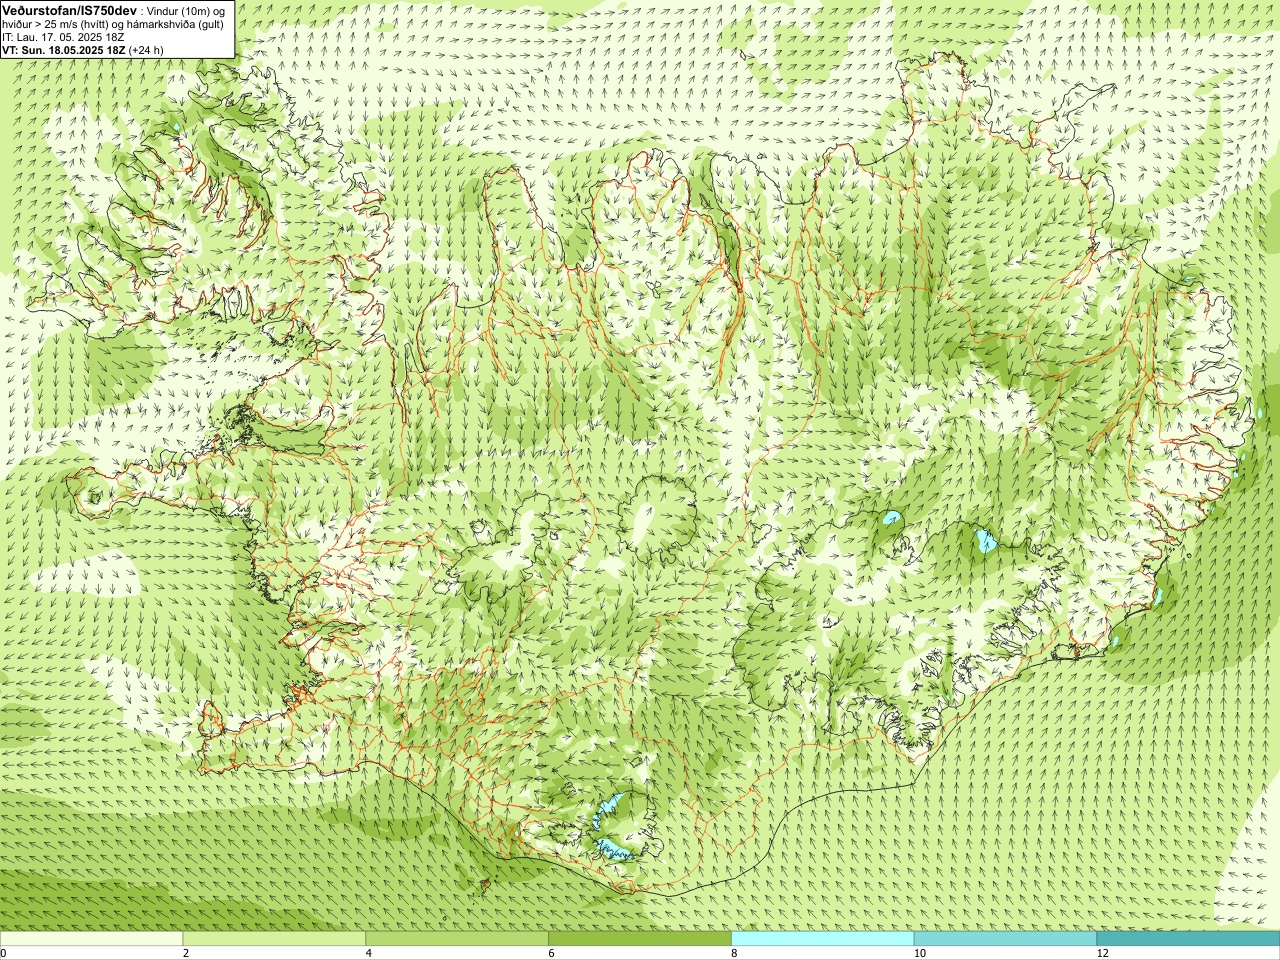
Task: Click the '8' scale tick label
Action: click(734, 953)
